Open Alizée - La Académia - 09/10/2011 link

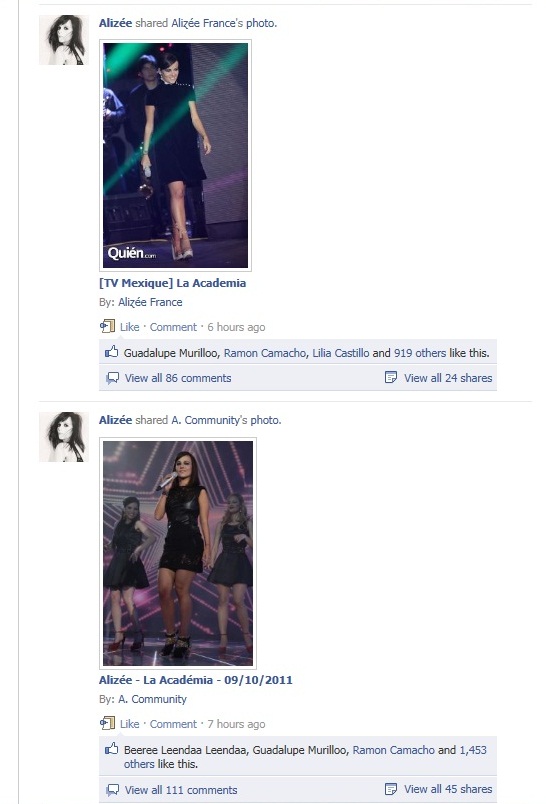point(195,680)
